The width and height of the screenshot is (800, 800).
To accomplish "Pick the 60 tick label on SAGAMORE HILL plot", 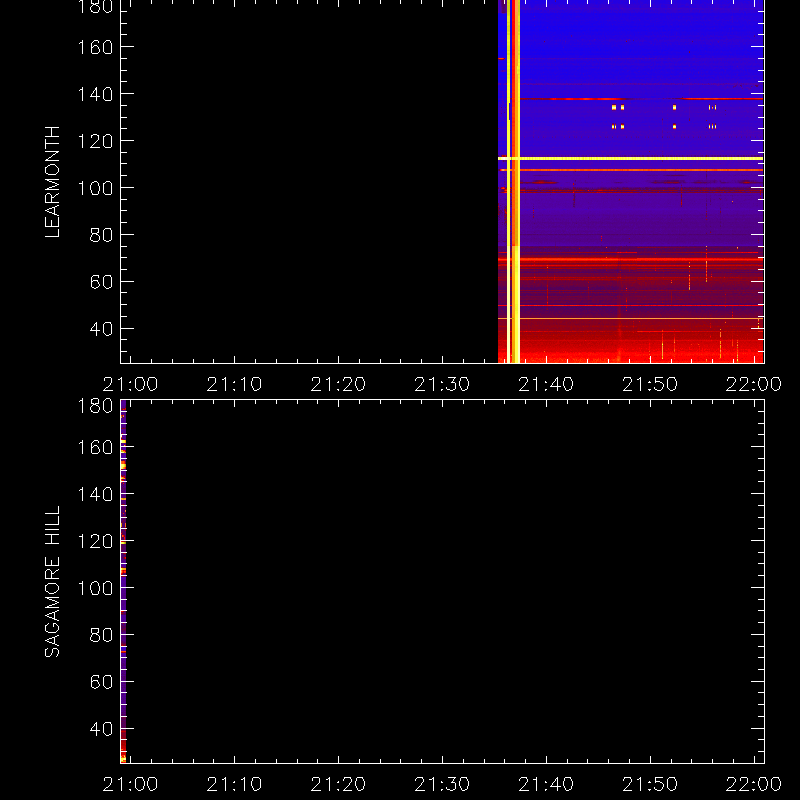I will 101,682.
